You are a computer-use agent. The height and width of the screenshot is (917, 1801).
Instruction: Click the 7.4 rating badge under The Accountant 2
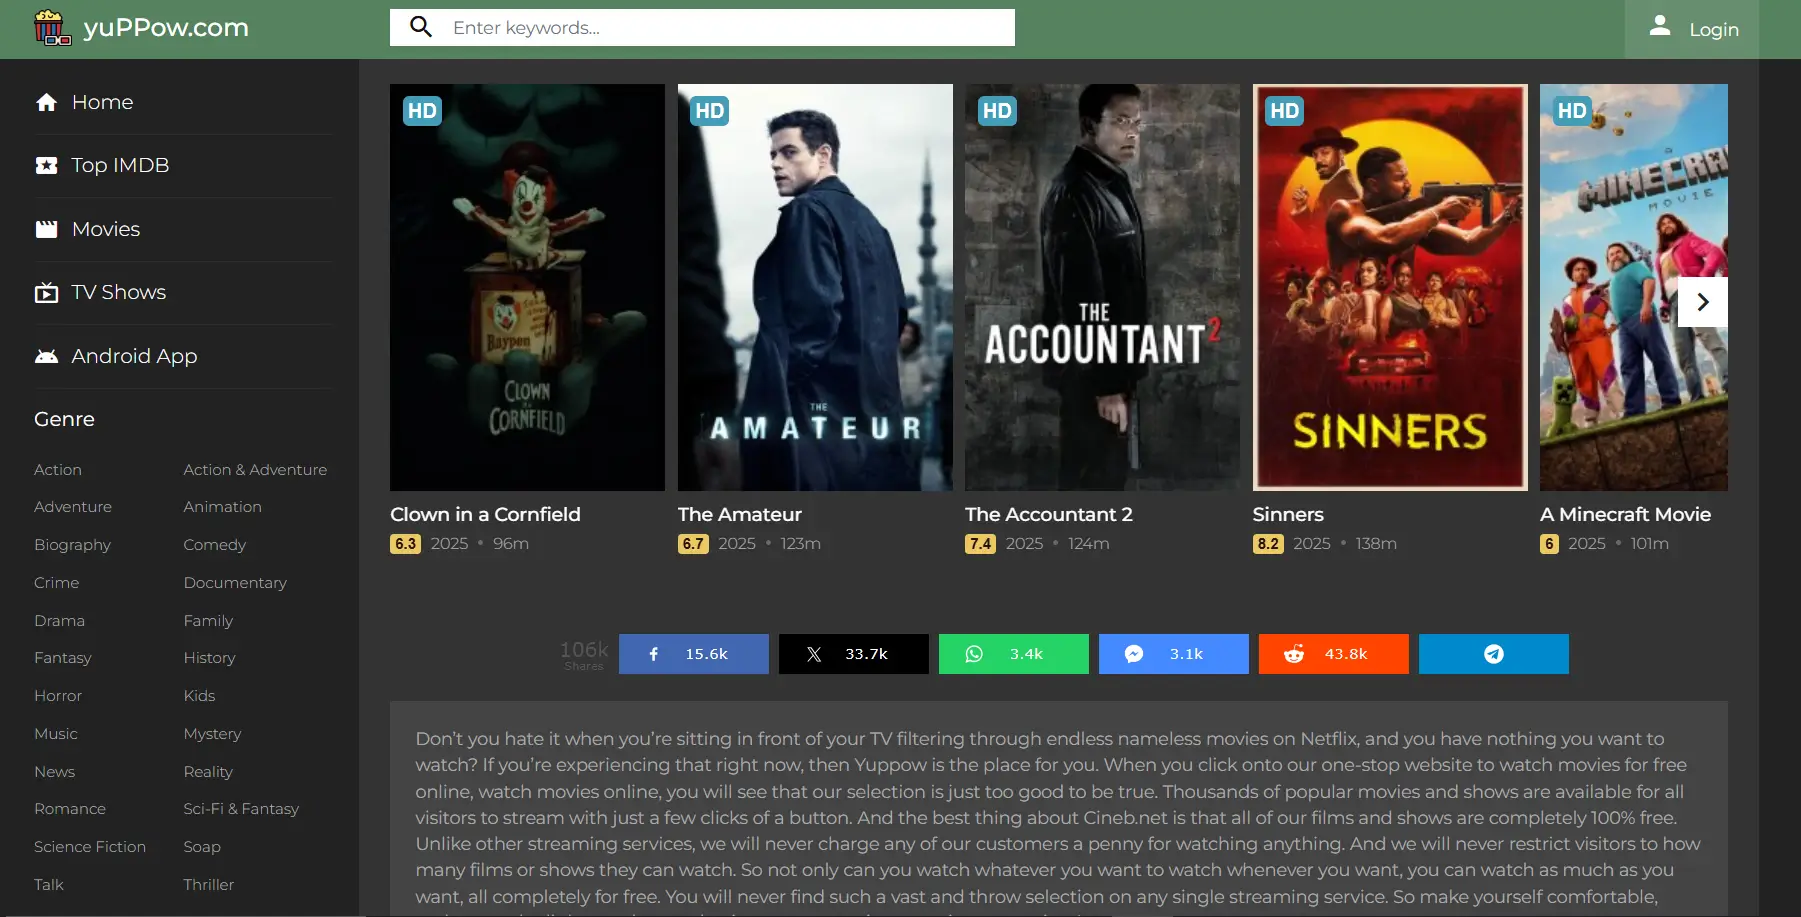[980, 544]
